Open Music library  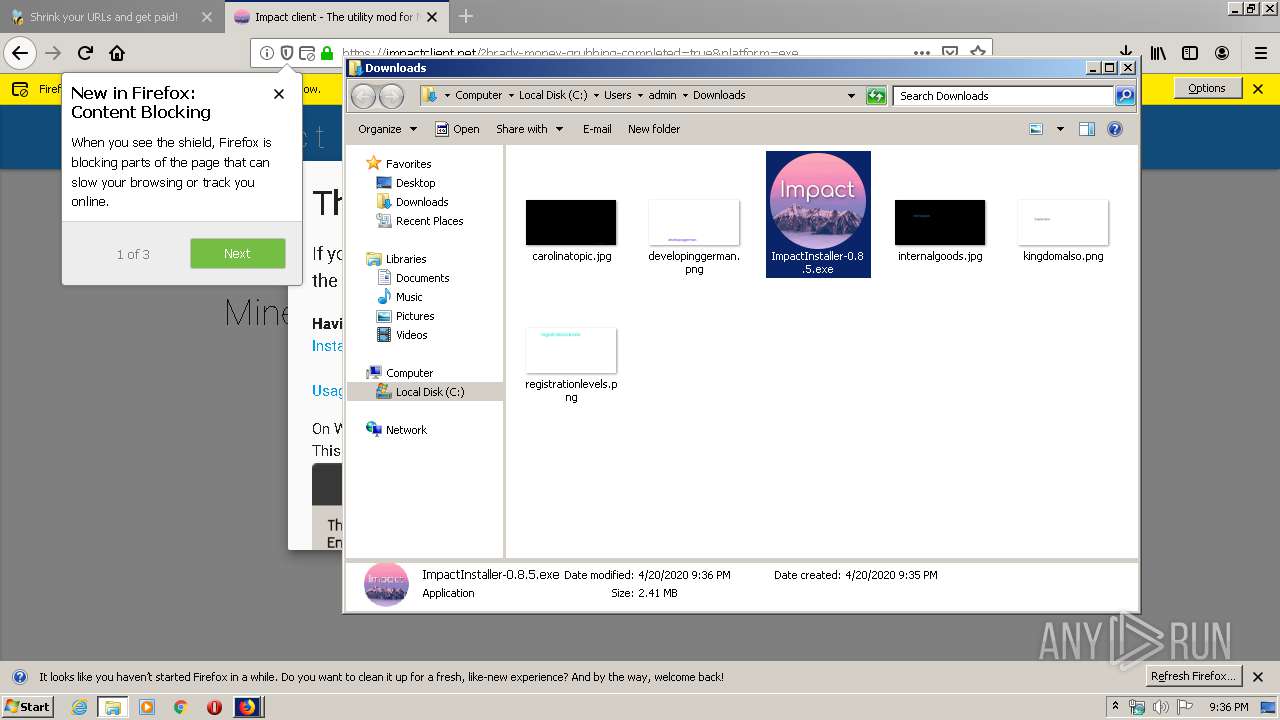coord(409,297)
